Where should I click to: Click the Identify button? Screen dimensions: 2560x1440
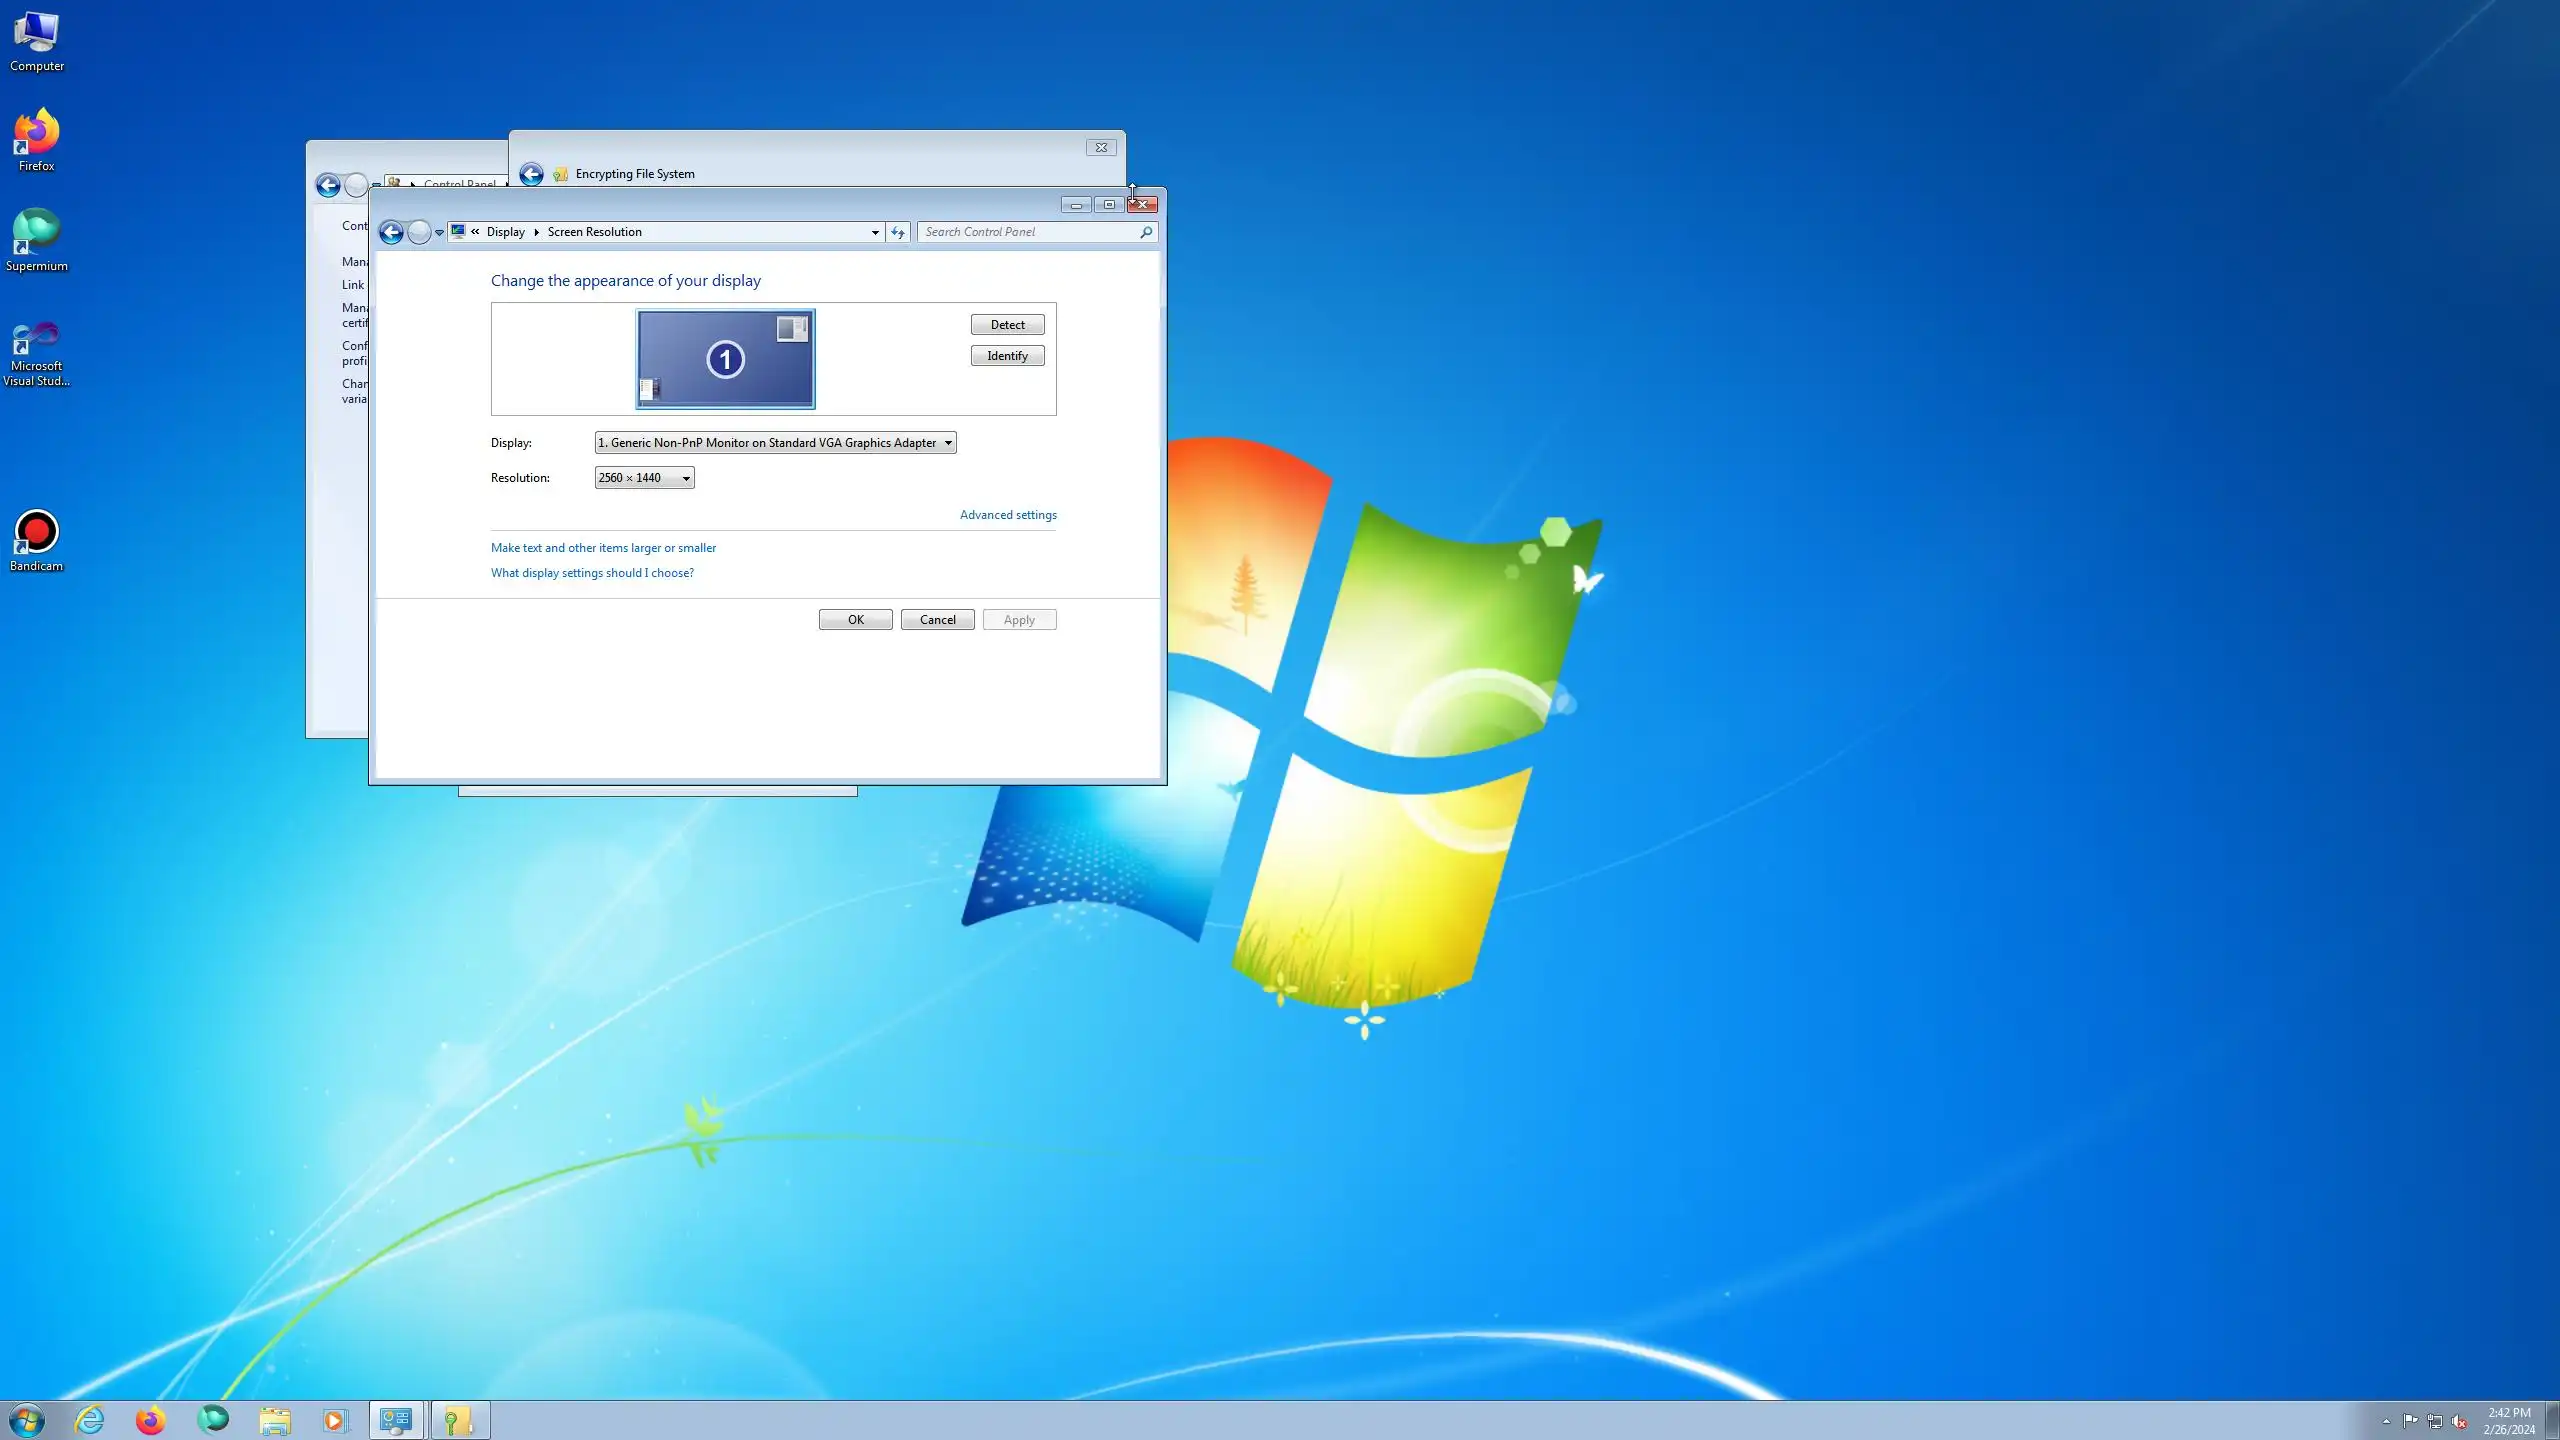1007,356
